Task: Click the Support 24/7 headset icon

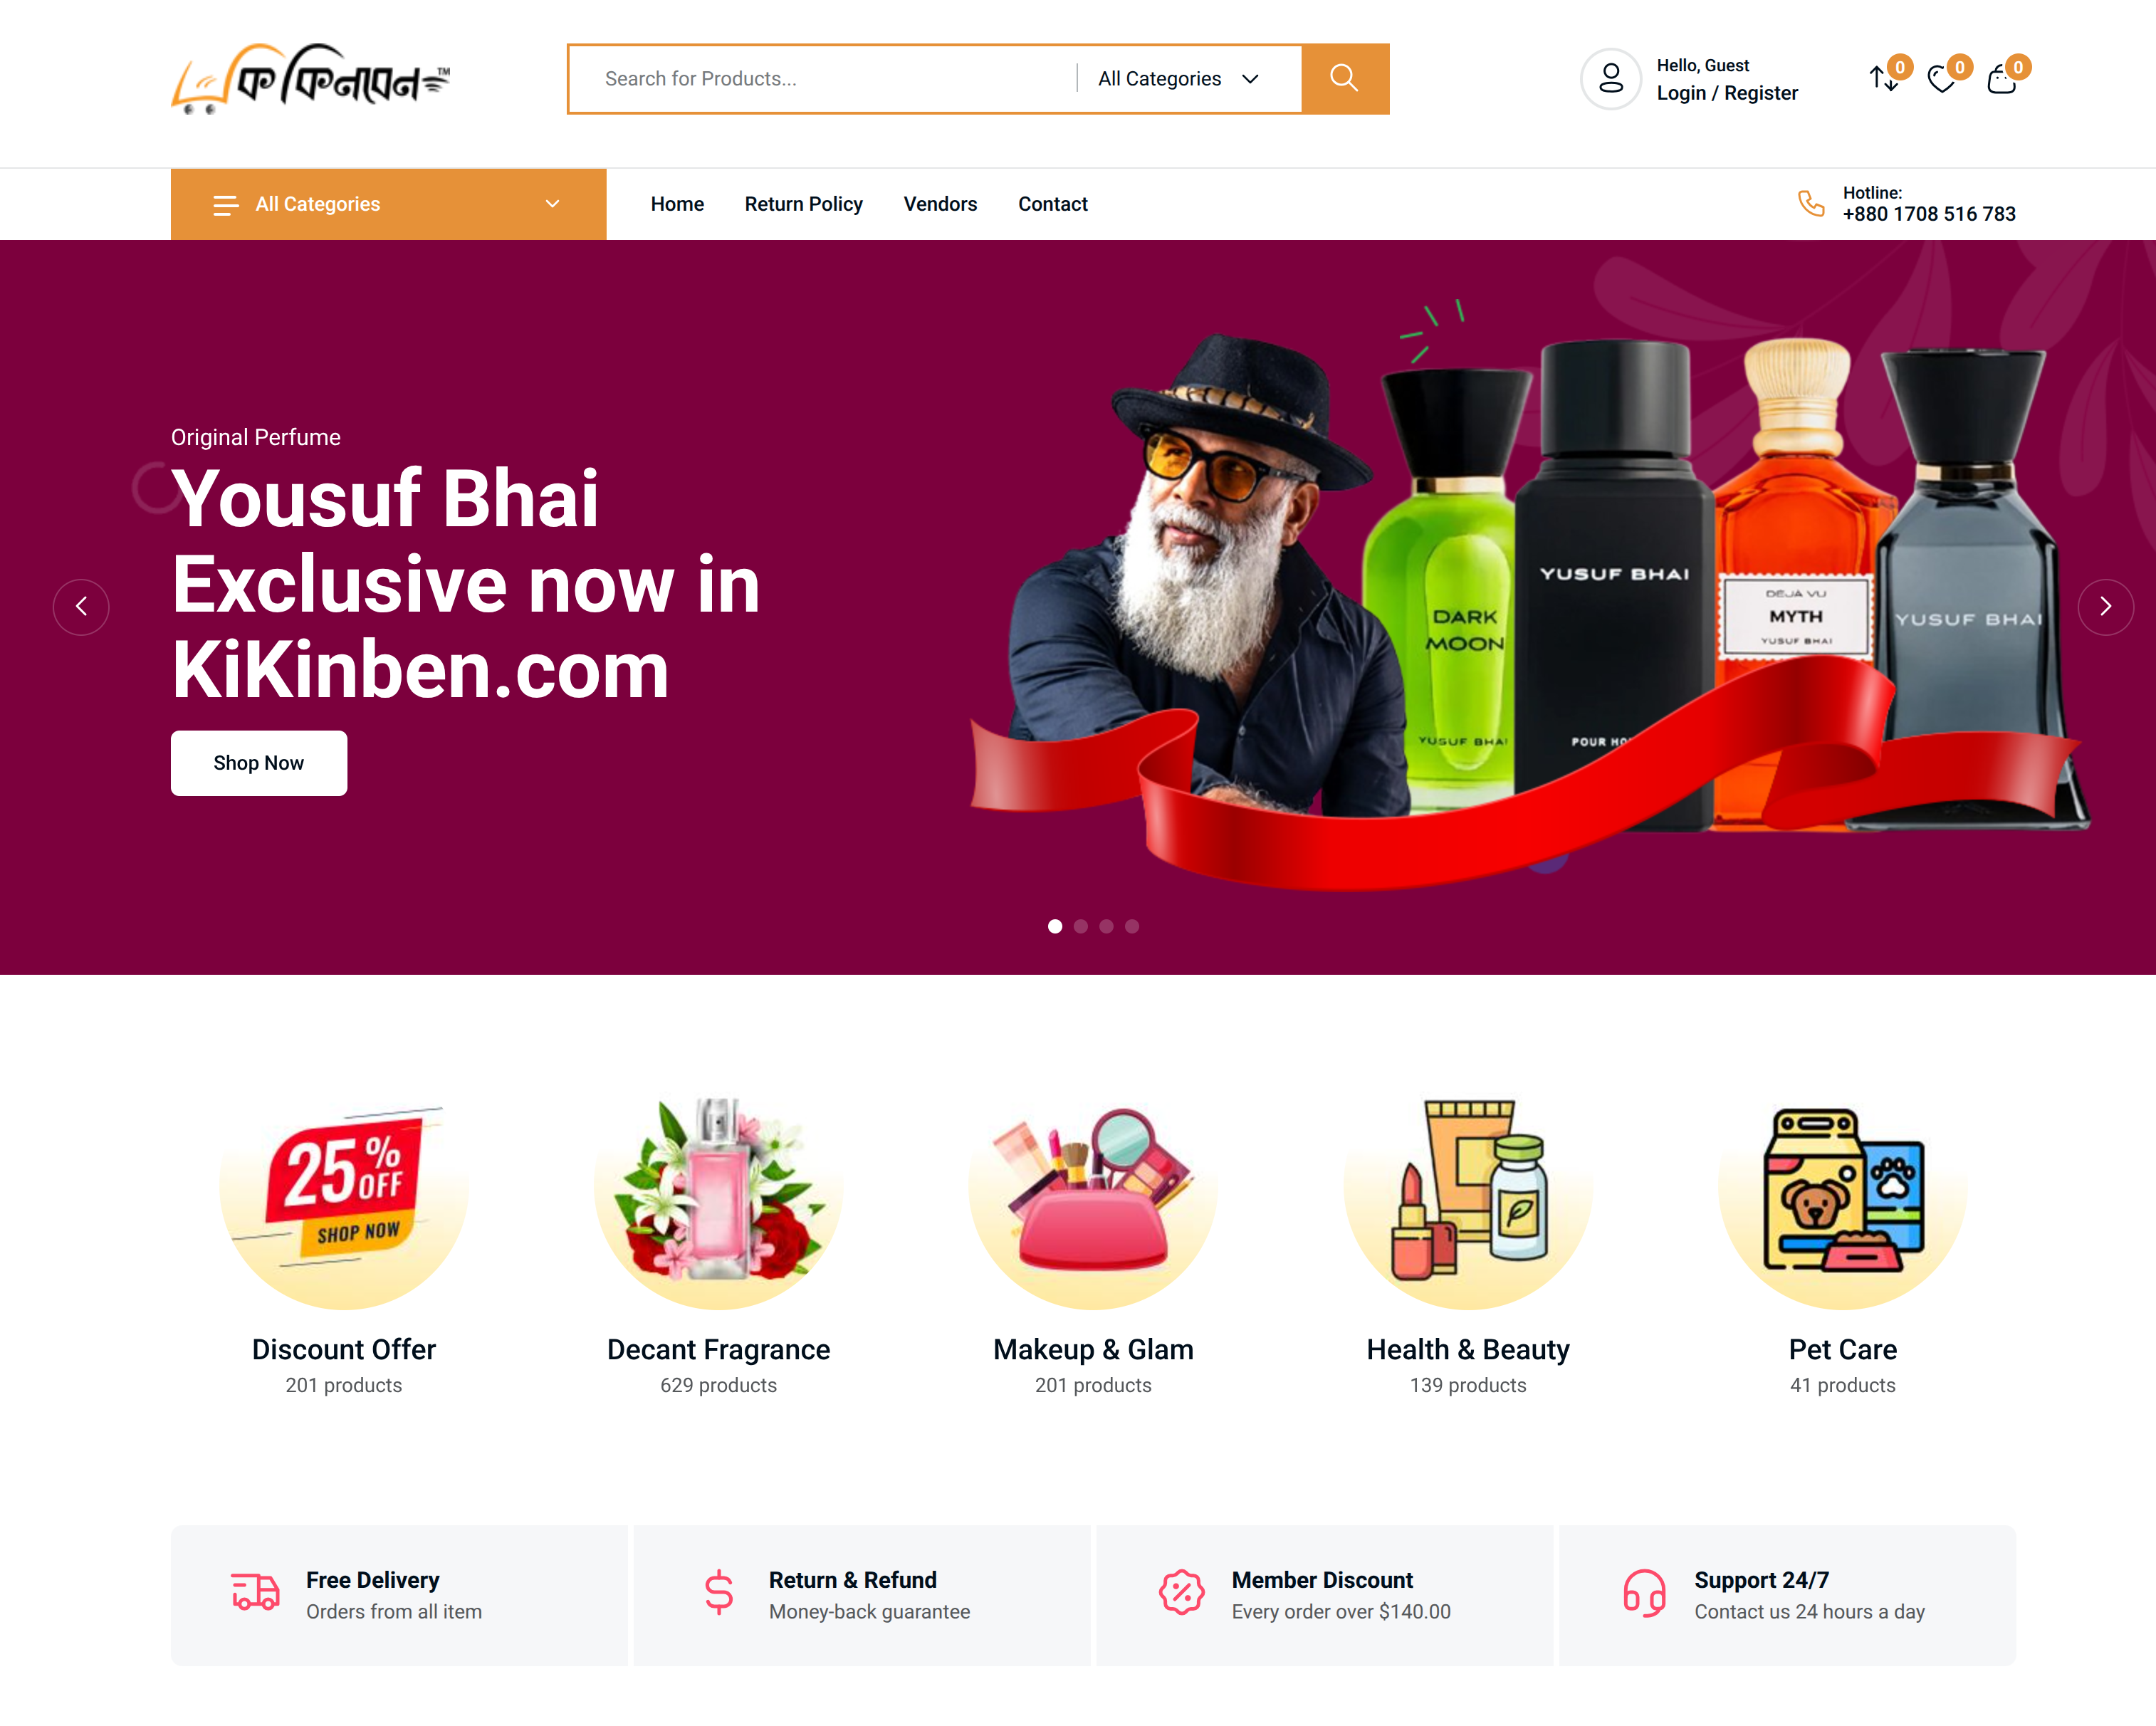Action: pos(1644,1593)
